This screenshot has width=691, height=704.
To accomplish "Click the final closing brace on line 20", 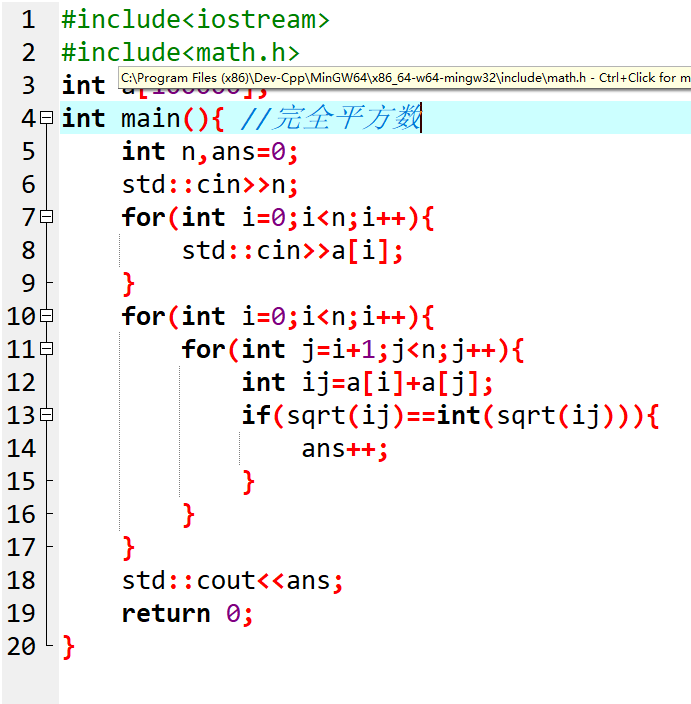I will (x=68, y=647).
